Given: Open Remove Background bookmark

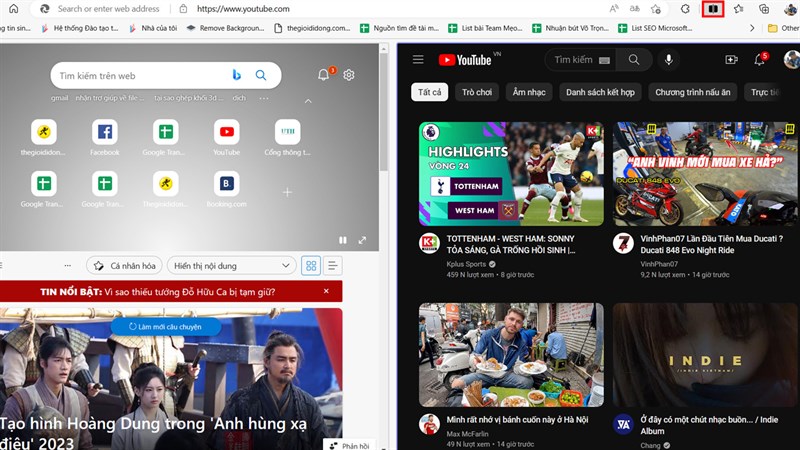Looking at the screenshot, I should point(225,28).
